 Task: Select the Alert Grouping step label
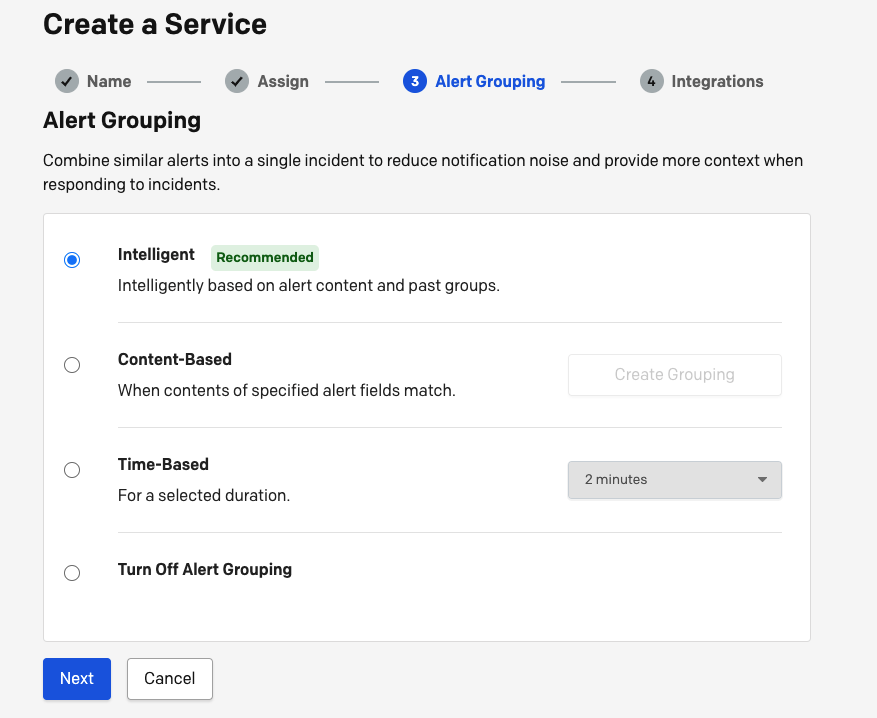click(490, 82)
